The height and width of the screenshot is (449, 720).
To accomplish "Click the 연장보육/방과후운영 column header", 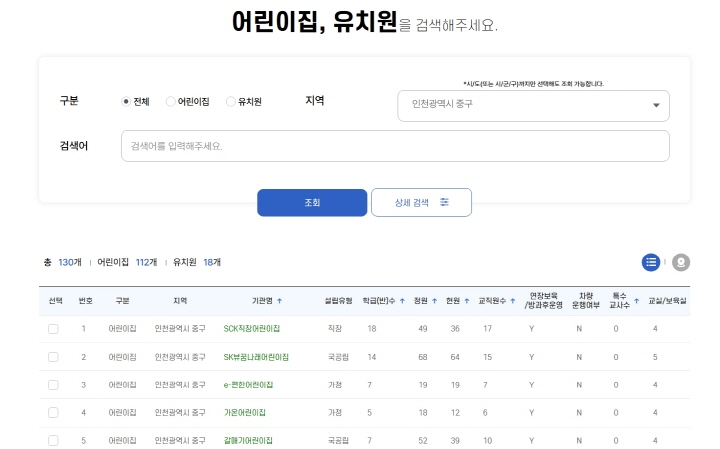I will (x=543, y=301).
